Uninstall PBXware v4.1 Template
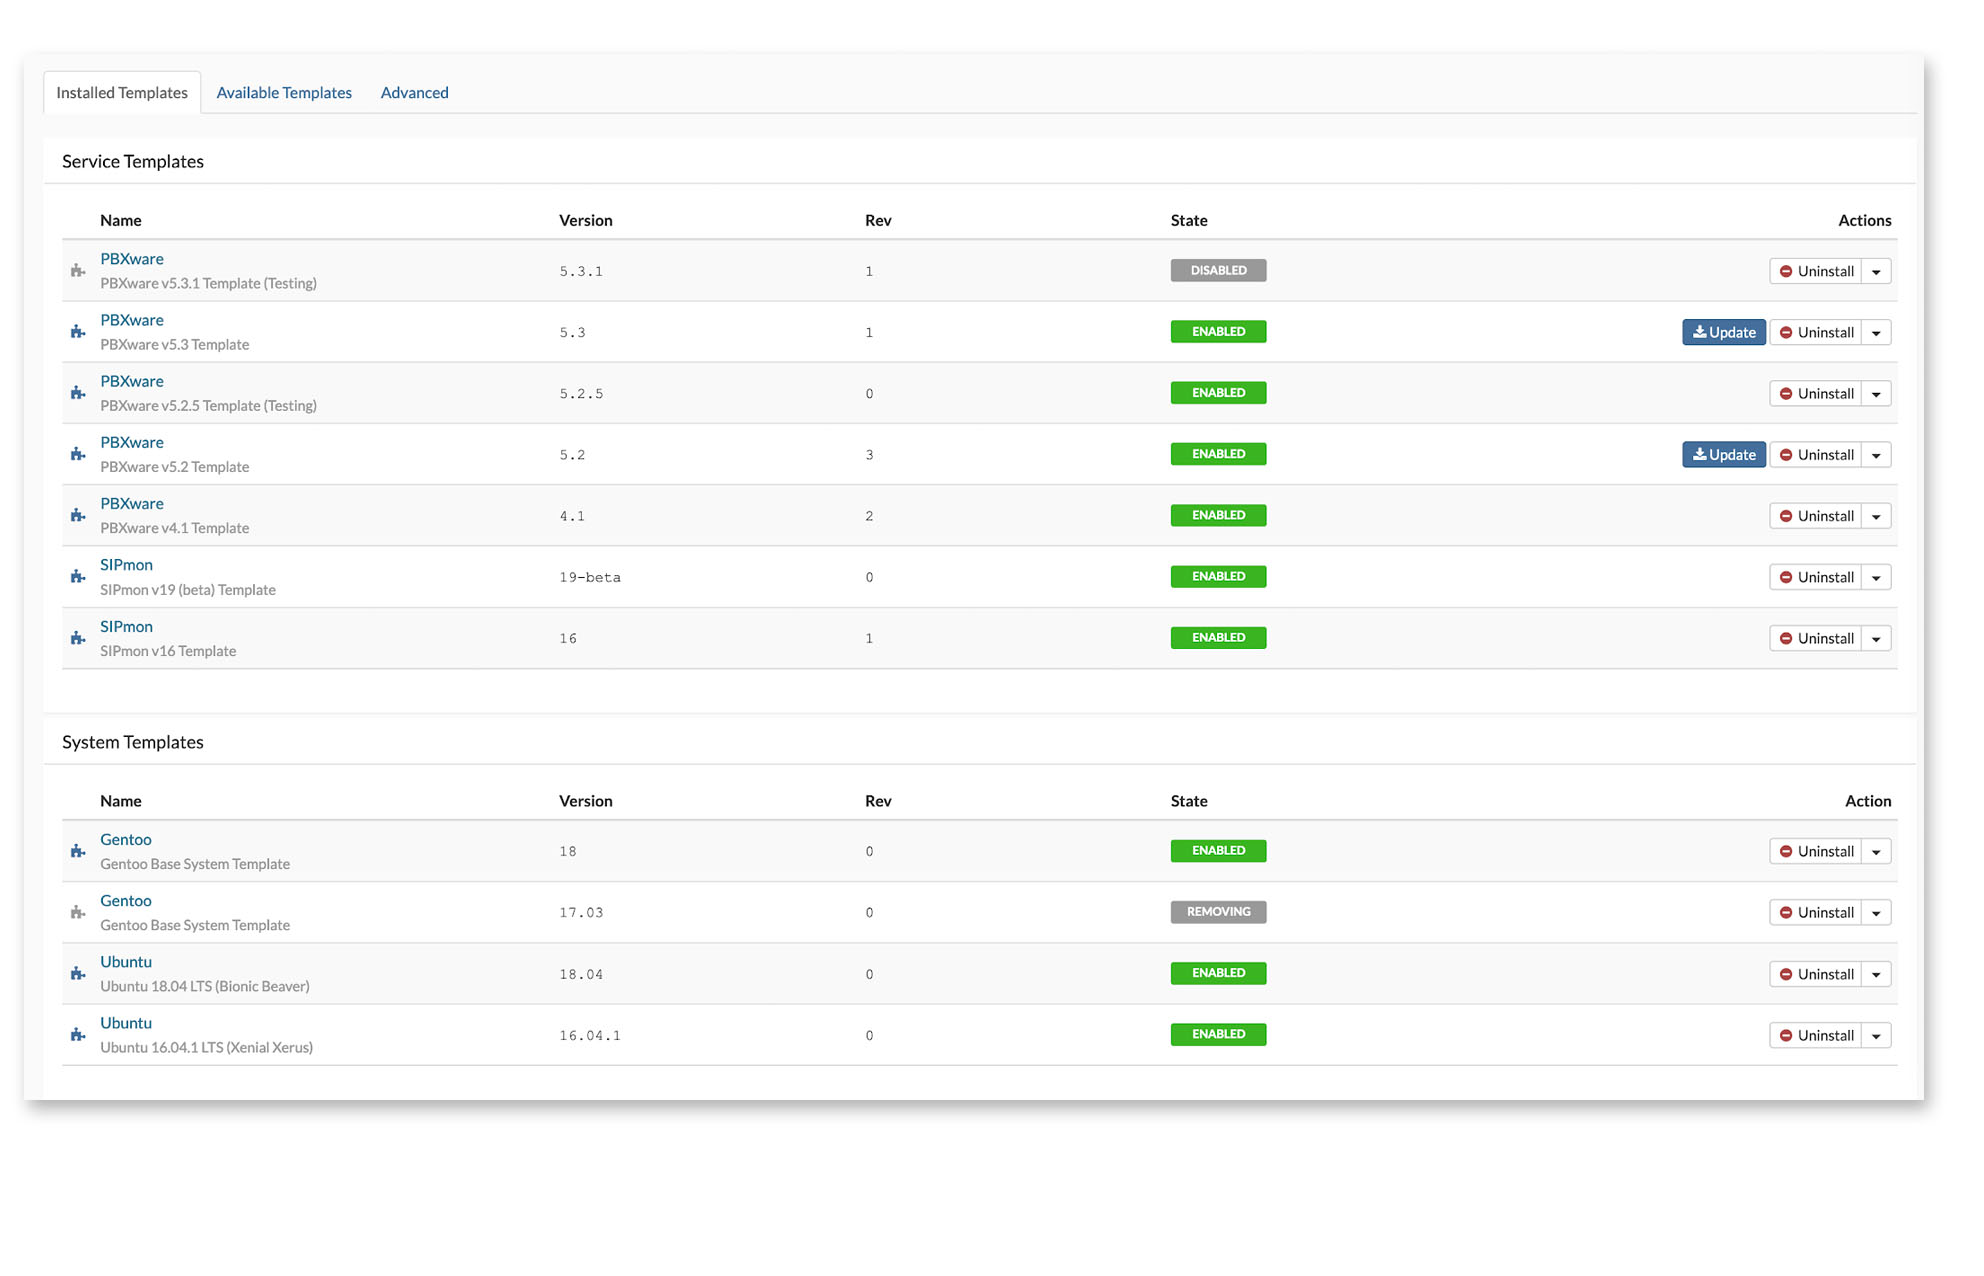 [1815, 516]
